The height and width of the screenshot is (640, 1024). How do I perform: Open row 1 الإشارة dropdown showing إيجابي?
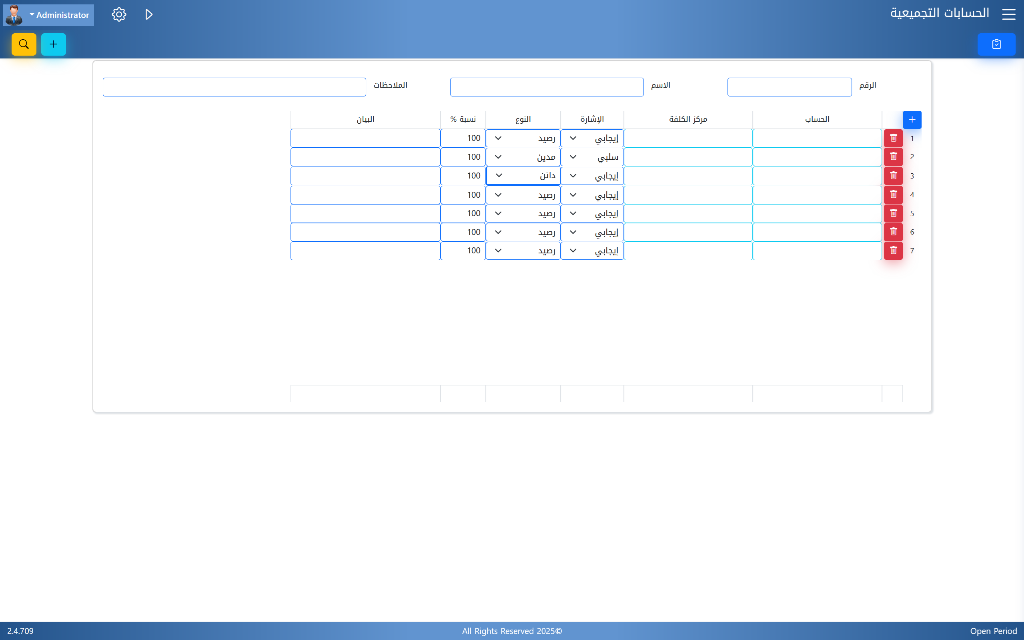point(592,138)
